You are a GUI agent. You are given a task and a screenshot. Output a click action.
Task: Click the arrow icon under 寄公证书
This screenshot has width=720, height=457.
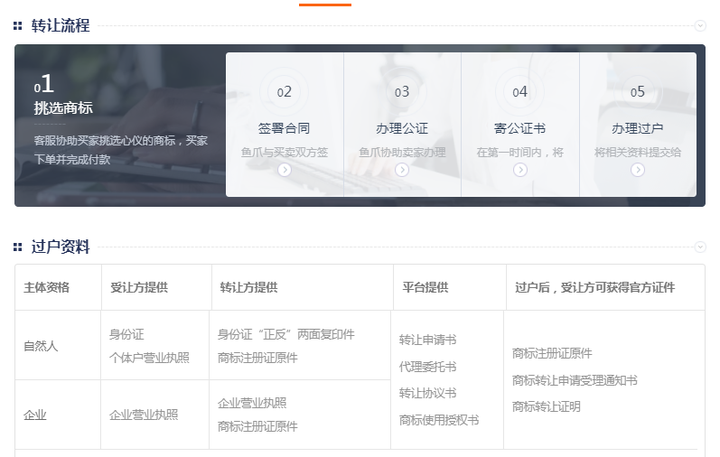tap(520, 170)
